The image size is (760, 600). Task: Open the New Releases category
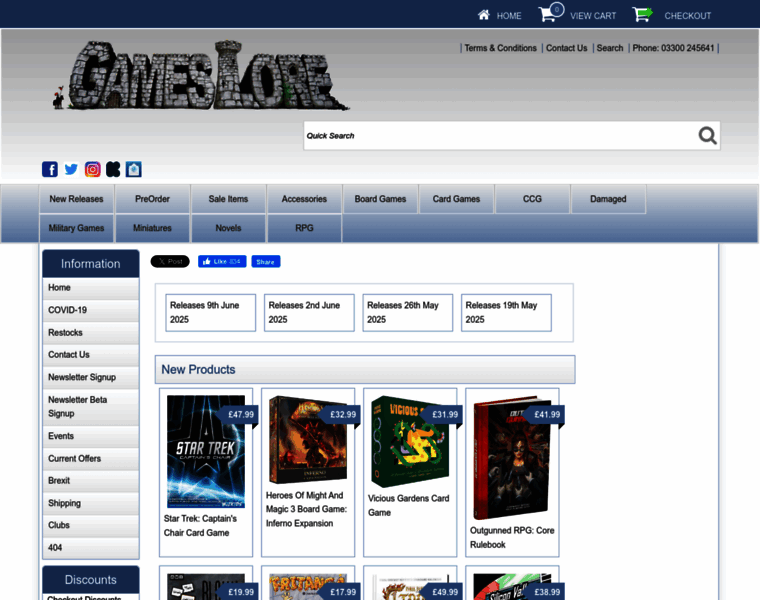[76, 199]
